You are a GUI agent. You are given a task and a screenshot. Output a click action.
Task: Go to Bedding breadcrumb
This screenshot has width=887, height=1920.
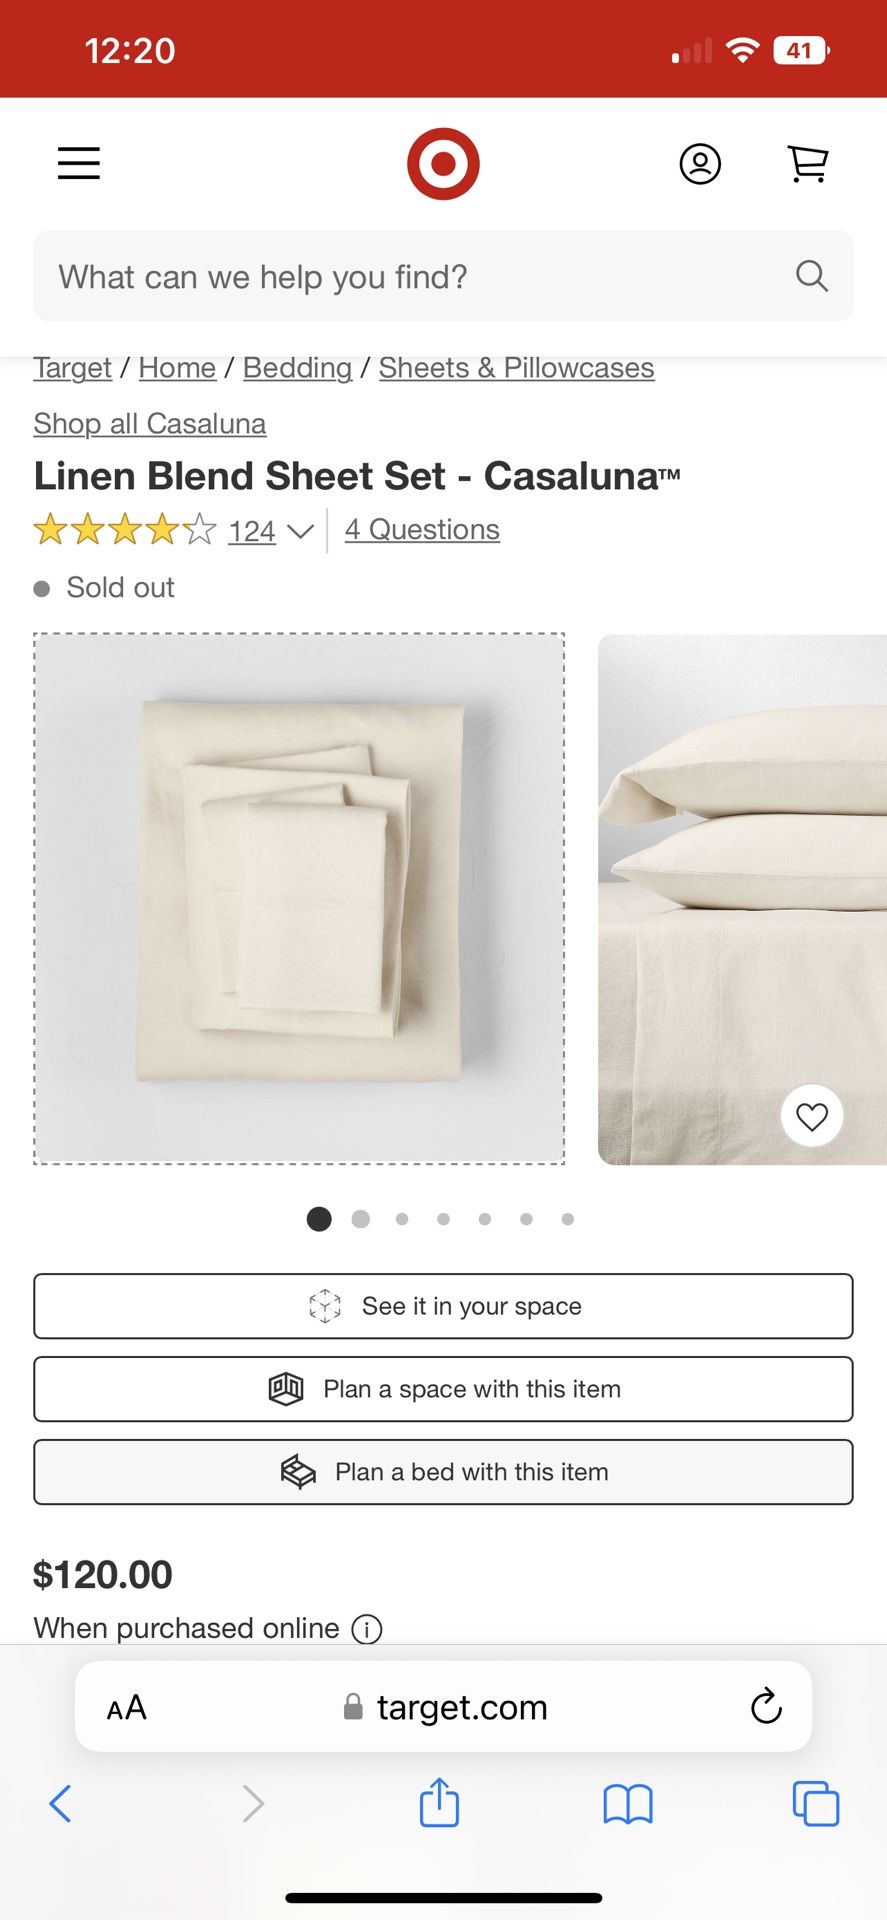pyautogui.click(x=297, y=368)
